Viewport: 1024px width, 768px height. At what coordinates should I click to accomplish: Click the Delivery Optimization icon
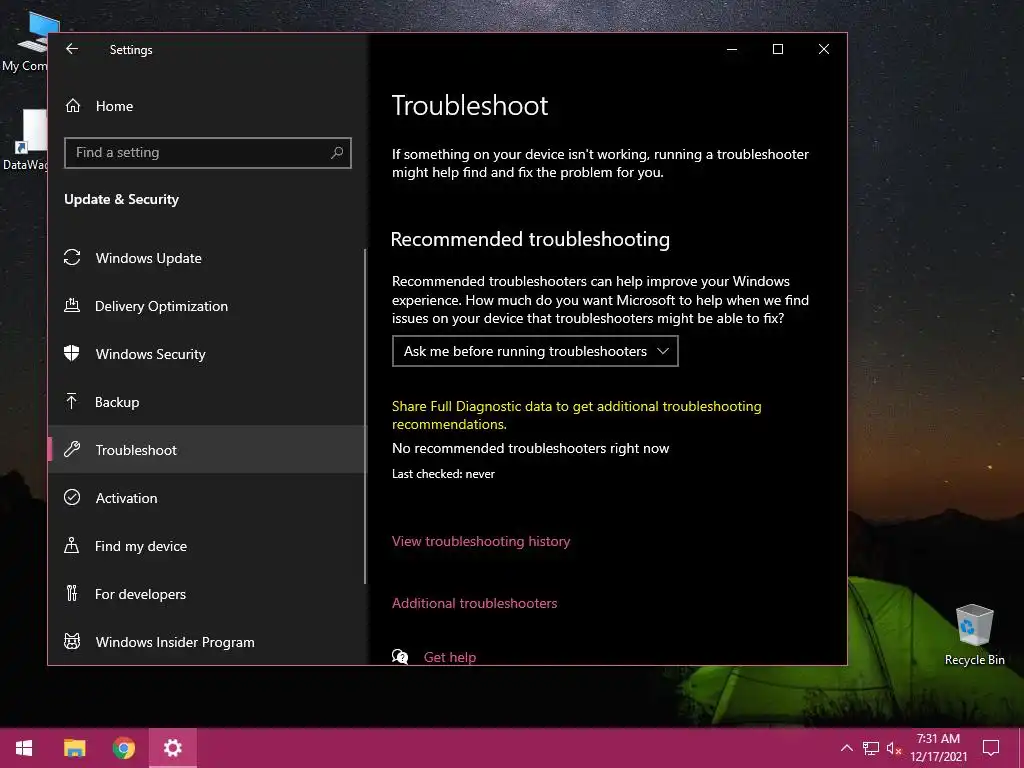click(72, 305)
